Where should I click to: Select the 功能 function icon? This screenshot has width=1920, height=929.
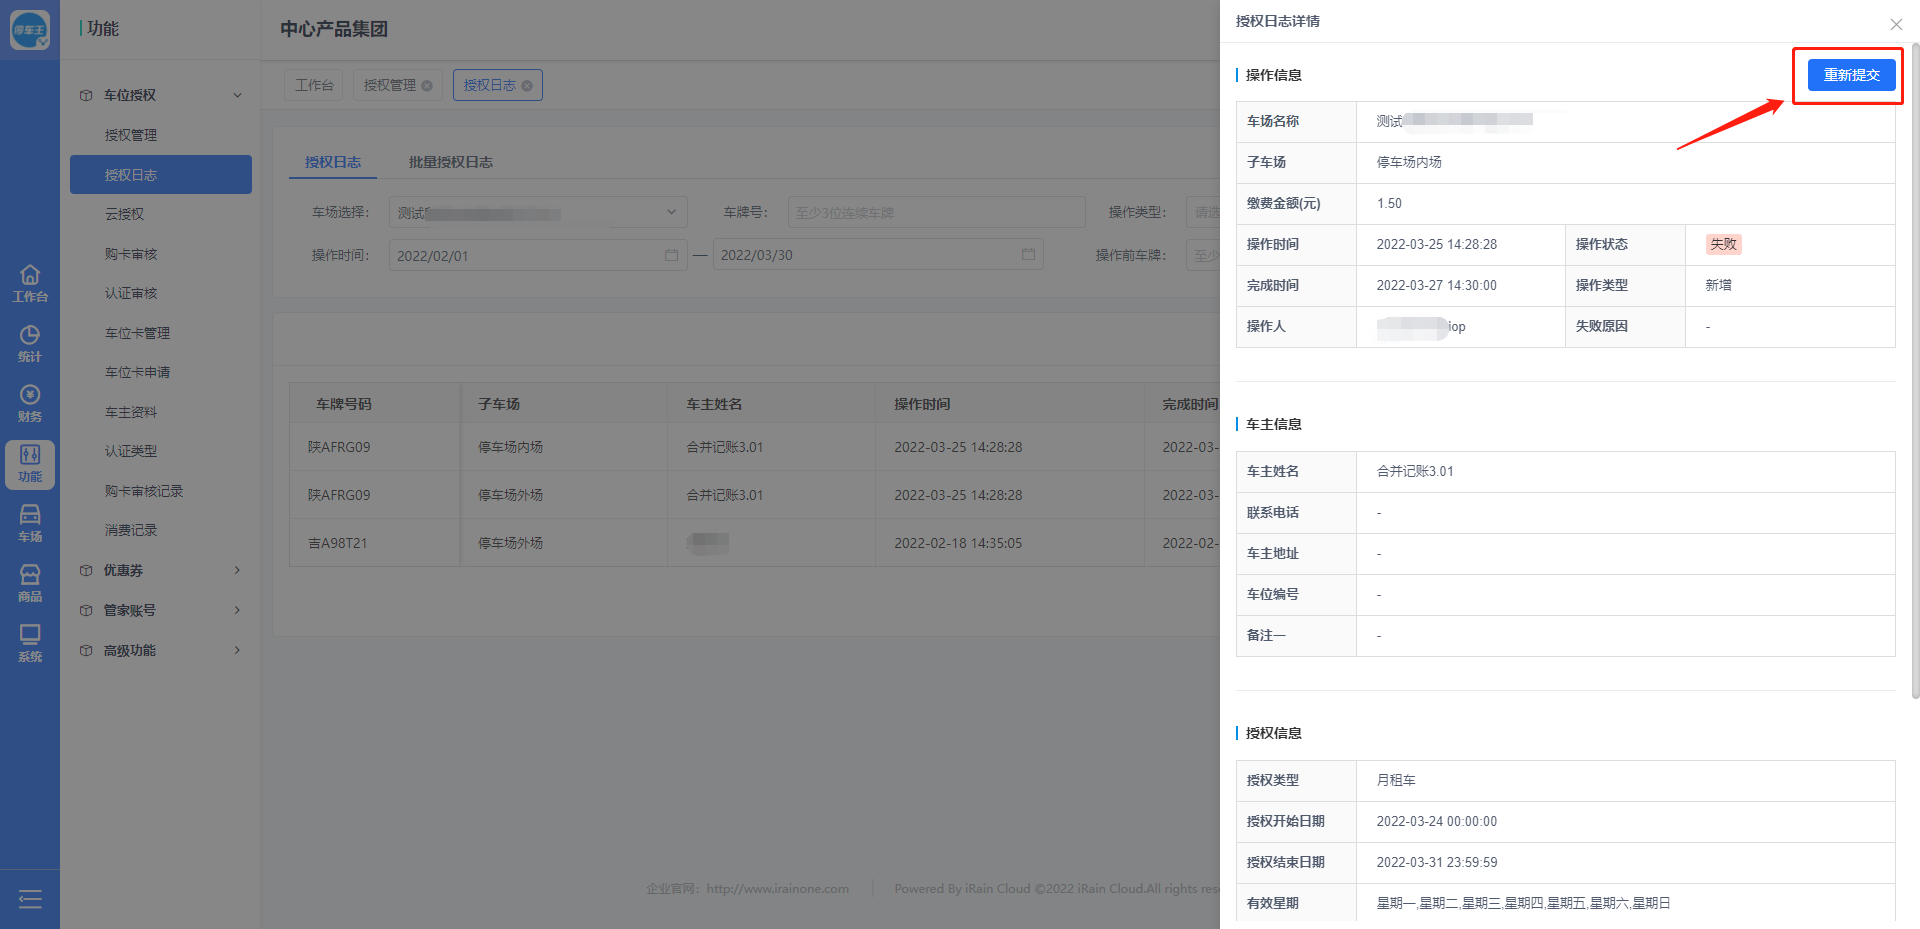tap(30, 464)
